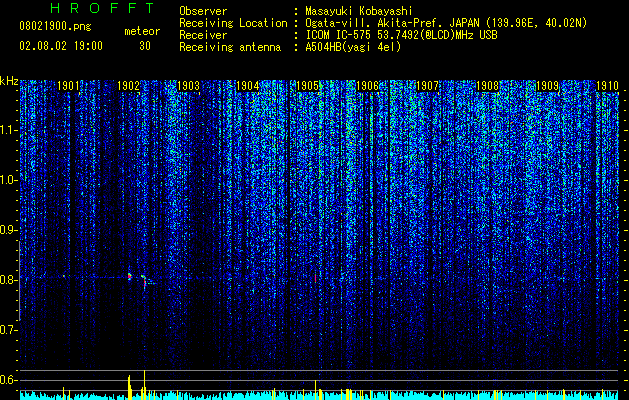Click the HROFFT title text
Image resolution: width=629 pixels, height=400 pixels.
coord(103,8)
